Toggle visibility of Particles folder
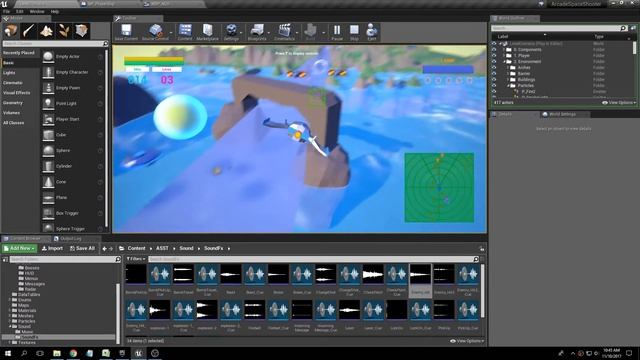The width and height of the screenshot is (640, 360). [494, 86]
